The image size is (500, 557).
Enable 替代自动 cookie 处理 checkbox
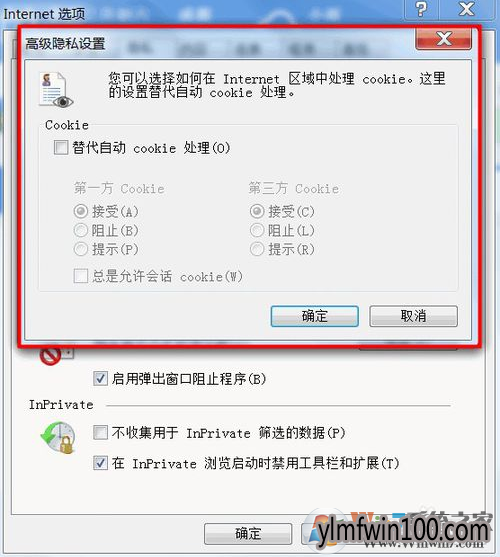click(x=61, y=147)
